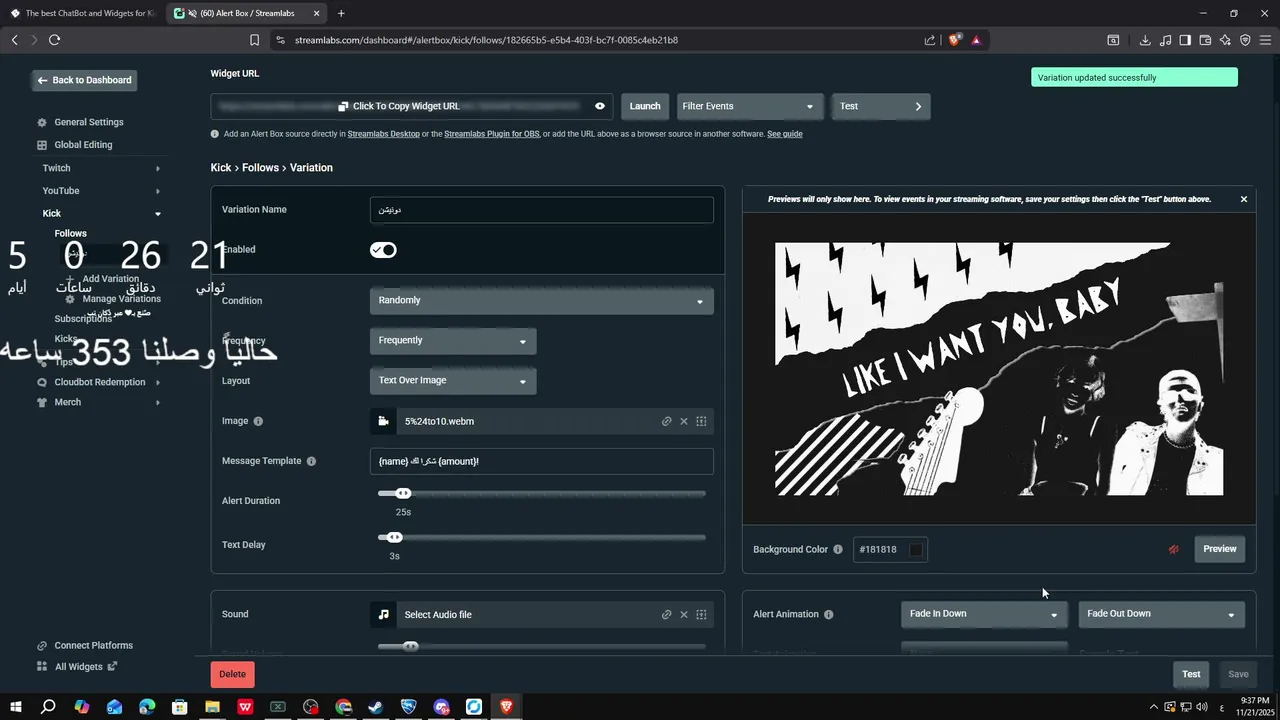Viewport: 1280px width, 720px height.
Task: Click the Sound volume slider handle
Action: 410,646
